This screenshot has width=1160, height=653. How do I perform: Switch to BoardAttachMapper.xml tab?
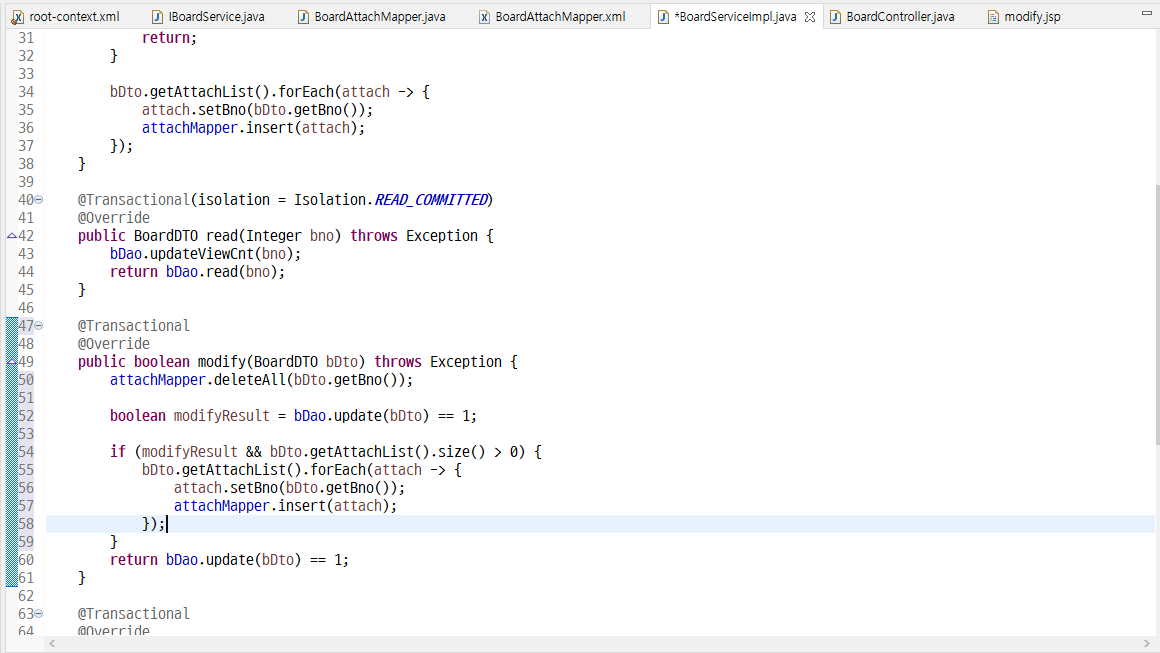pos(552,16)
